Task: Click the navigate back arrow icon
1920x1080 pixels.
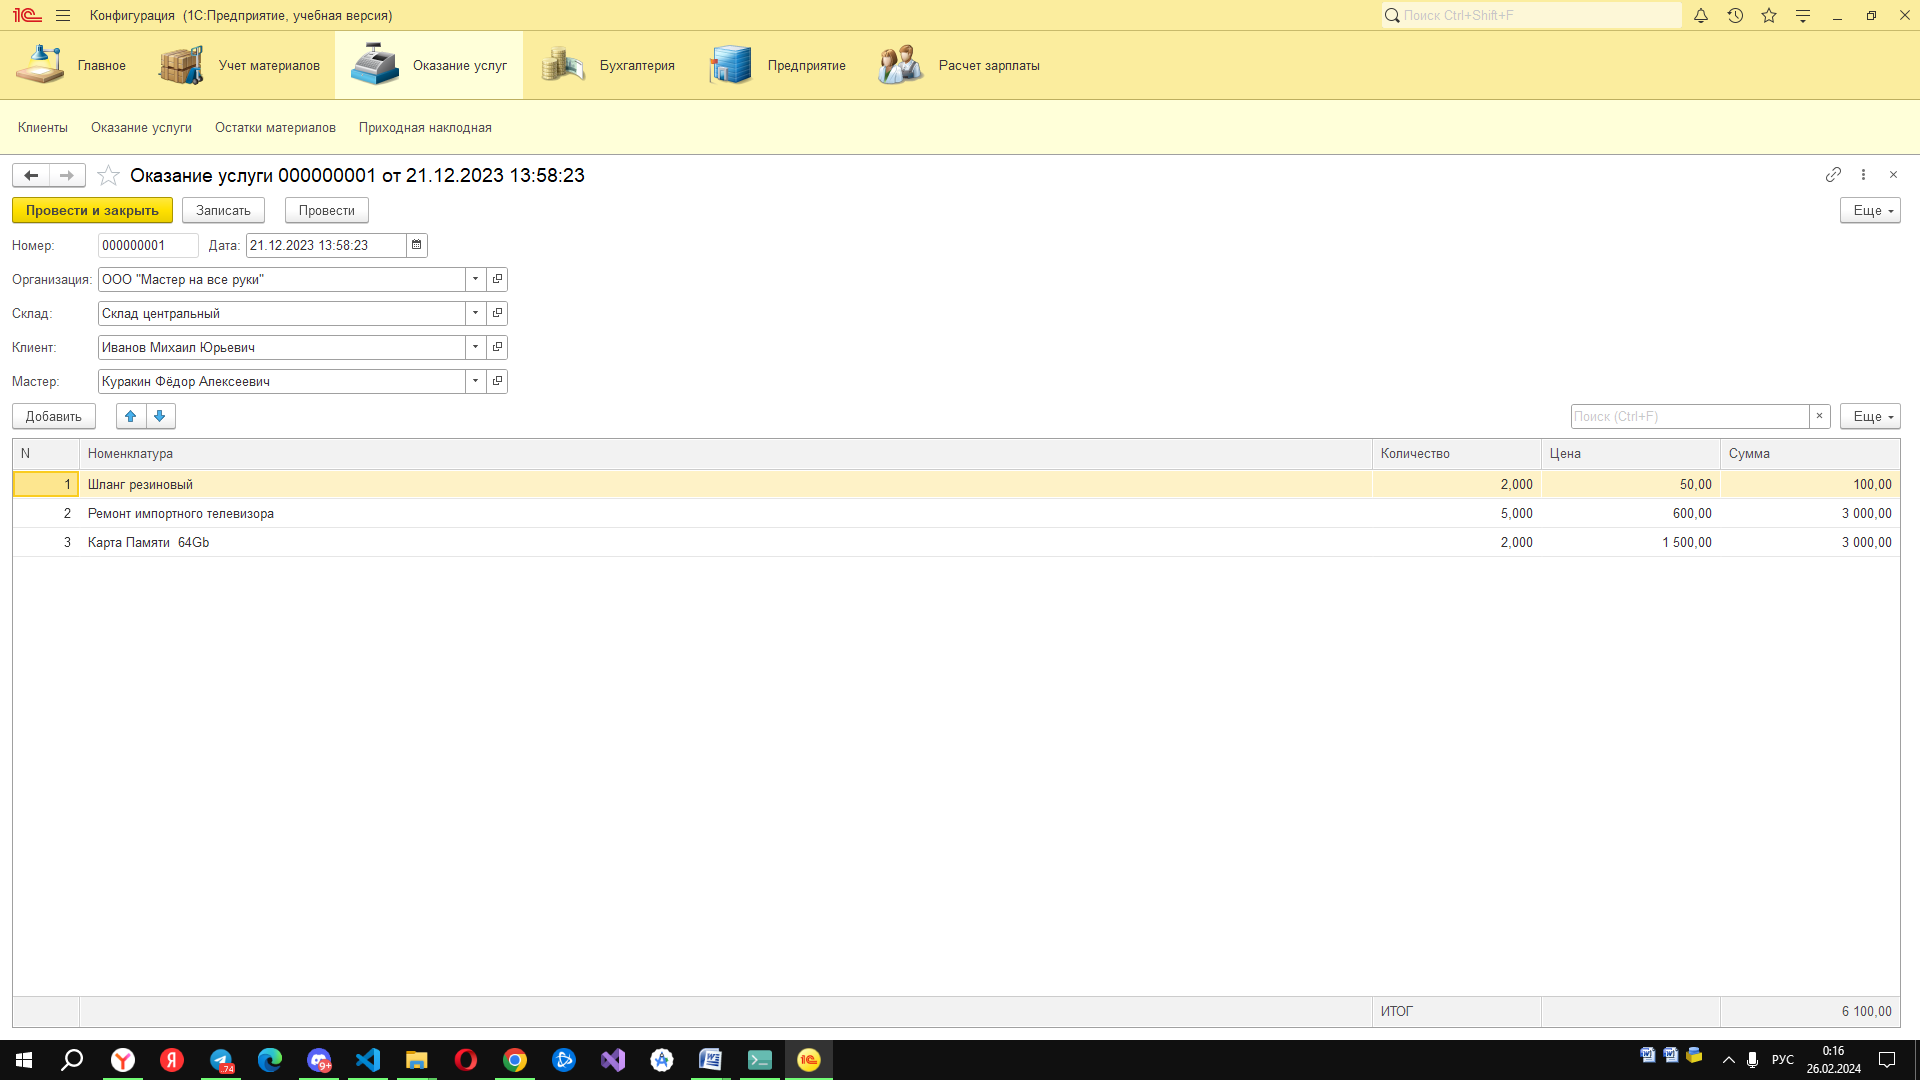Action: click(29, 174)
